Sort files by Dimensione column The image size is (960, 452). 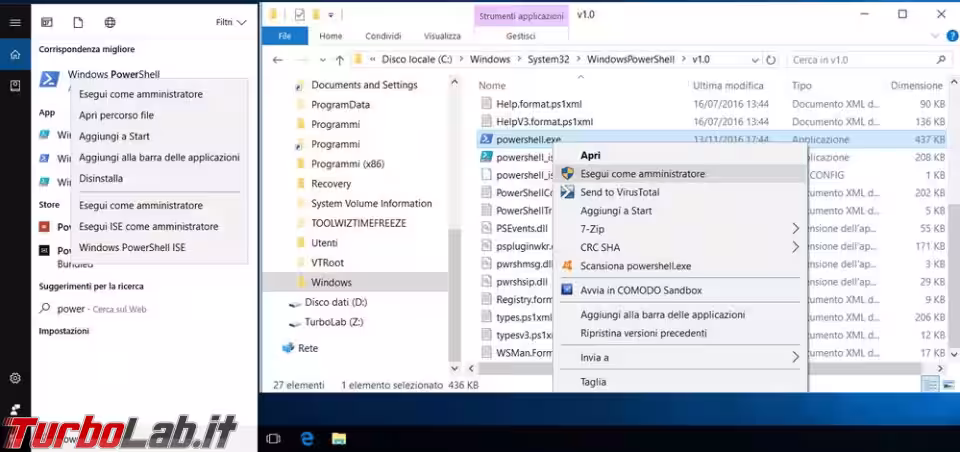917,86
